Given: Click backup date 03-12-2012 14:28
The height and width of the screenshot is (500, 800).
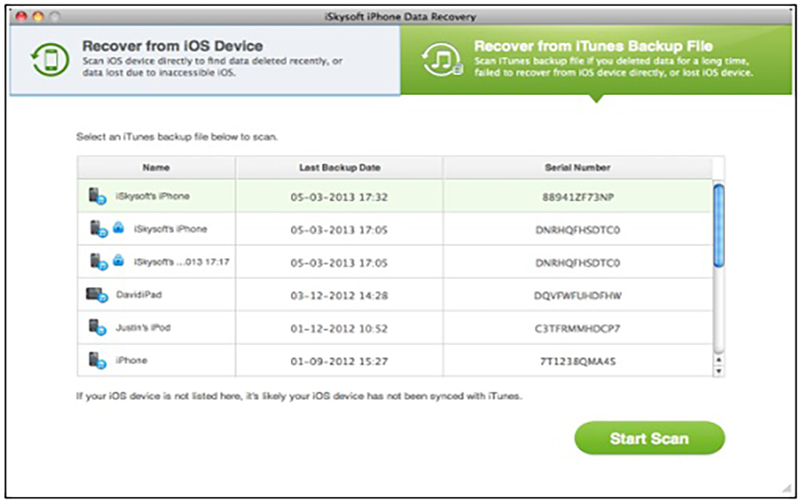Looking at the screenshot, I should (x=339, y=295).
